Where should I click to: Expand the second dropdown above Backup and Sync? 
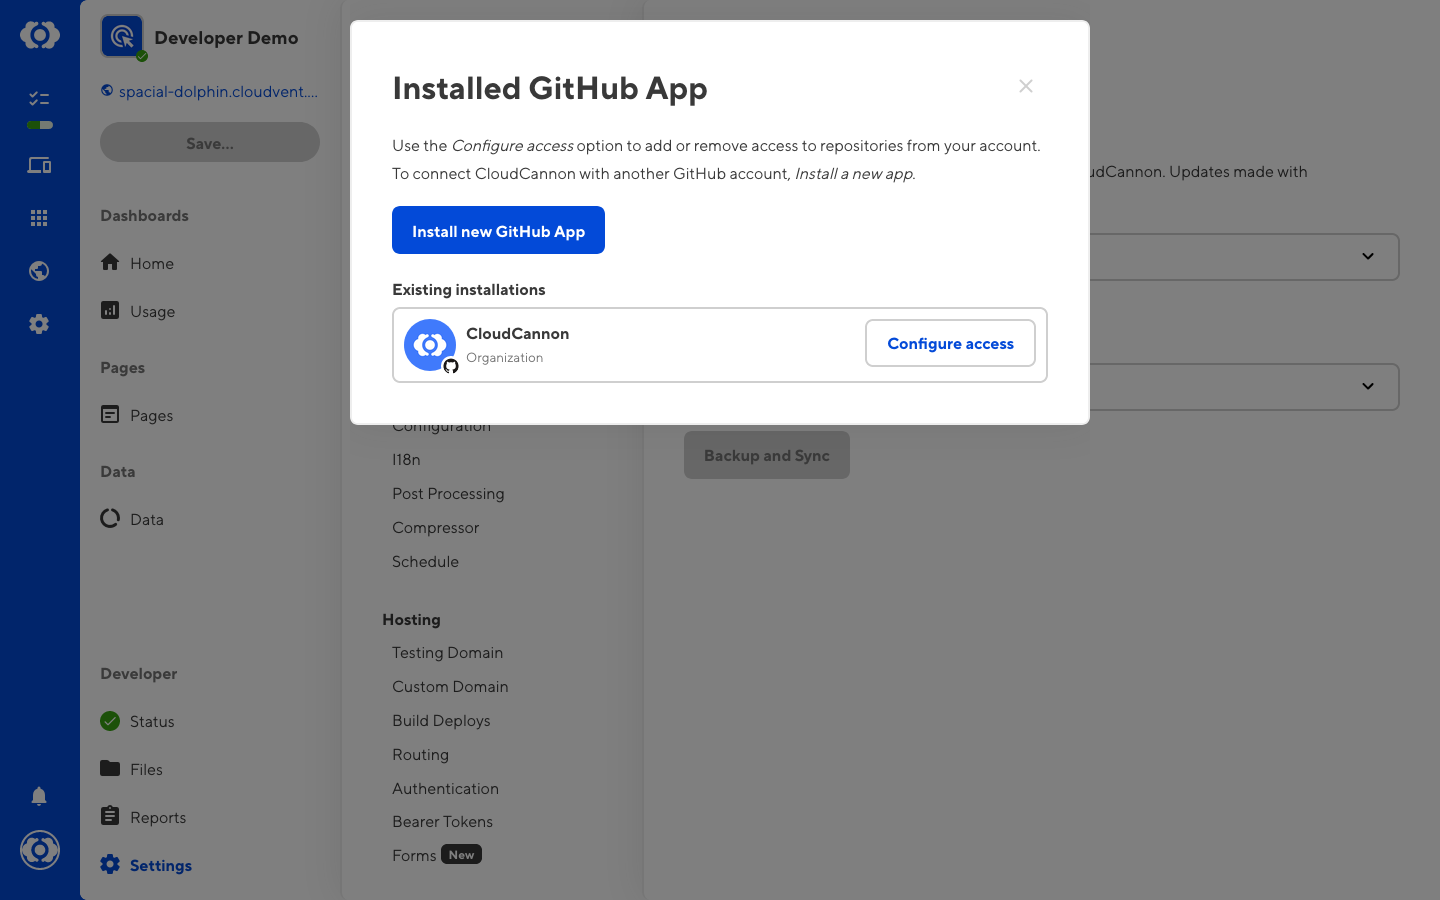click(x=1367, y=387)
